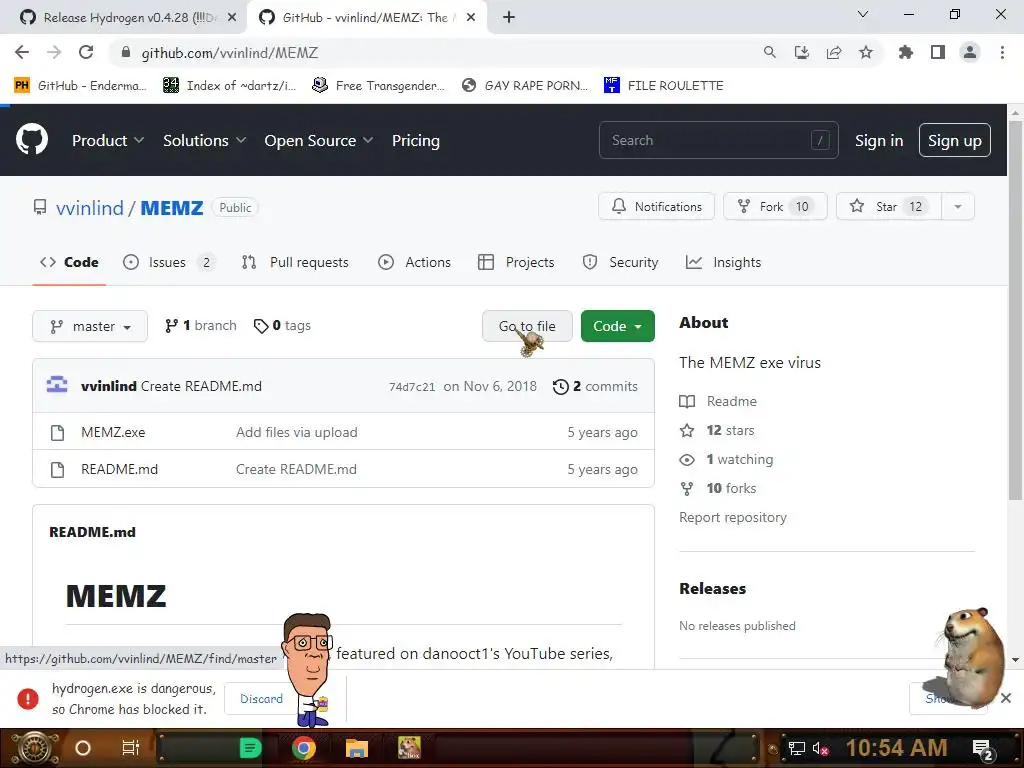This screenshot has width=1024, height=768.
Task: Expand the Product menu
Action: pyautogui.click(x=108, y=140)
